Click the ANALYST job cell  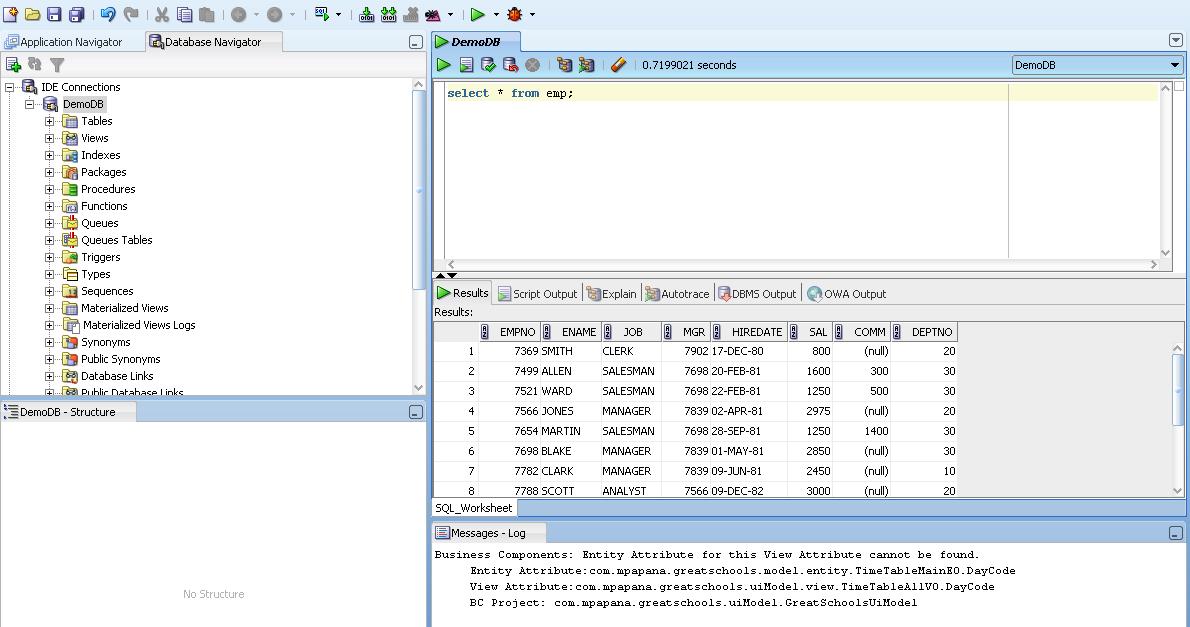click(631, 491)
